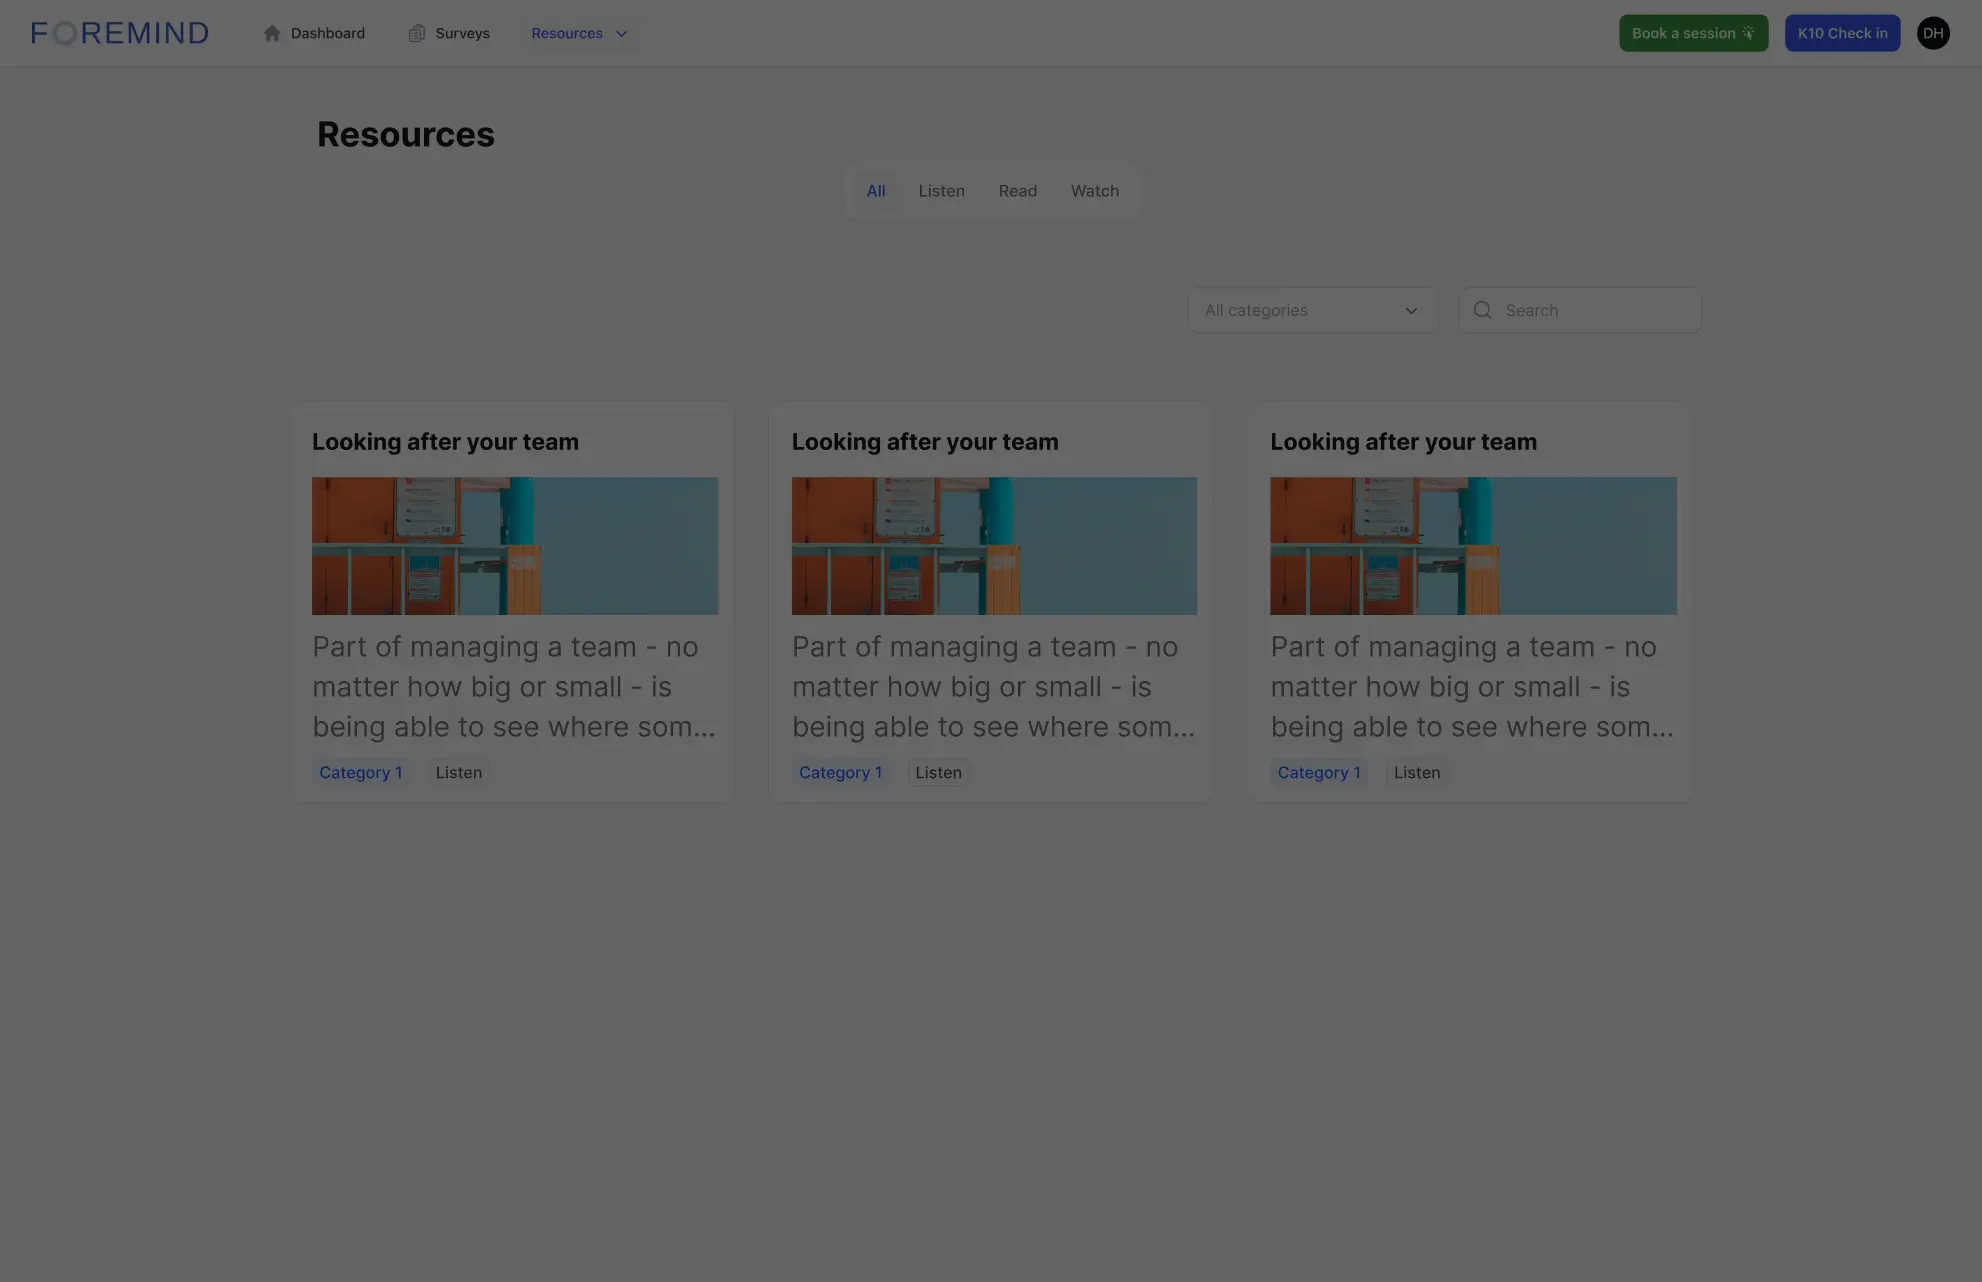The image size is (1982, 1282).
Task: Expand the Resources nav chevron
Action: point(621,33)
